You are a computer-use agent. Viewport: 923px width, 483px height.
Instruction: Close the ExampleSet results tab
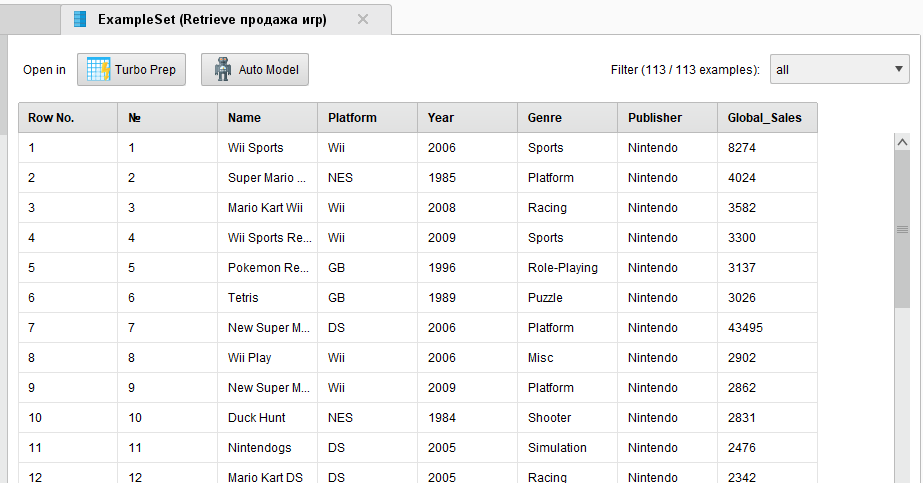[x=363, y=19]
